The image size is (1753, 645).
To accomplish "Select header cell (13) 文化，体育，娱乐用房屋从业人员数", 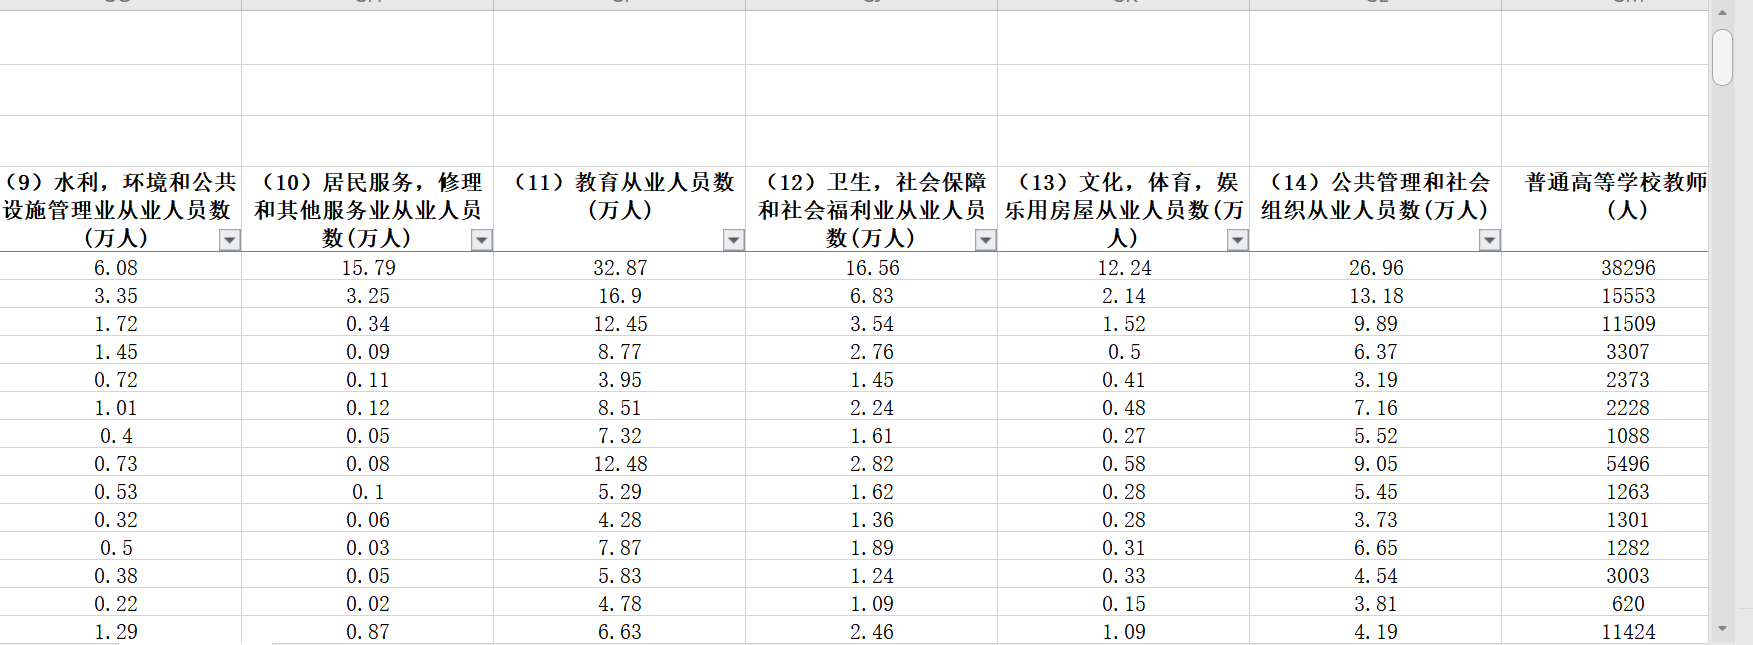I will click(x=1124, y=210).
